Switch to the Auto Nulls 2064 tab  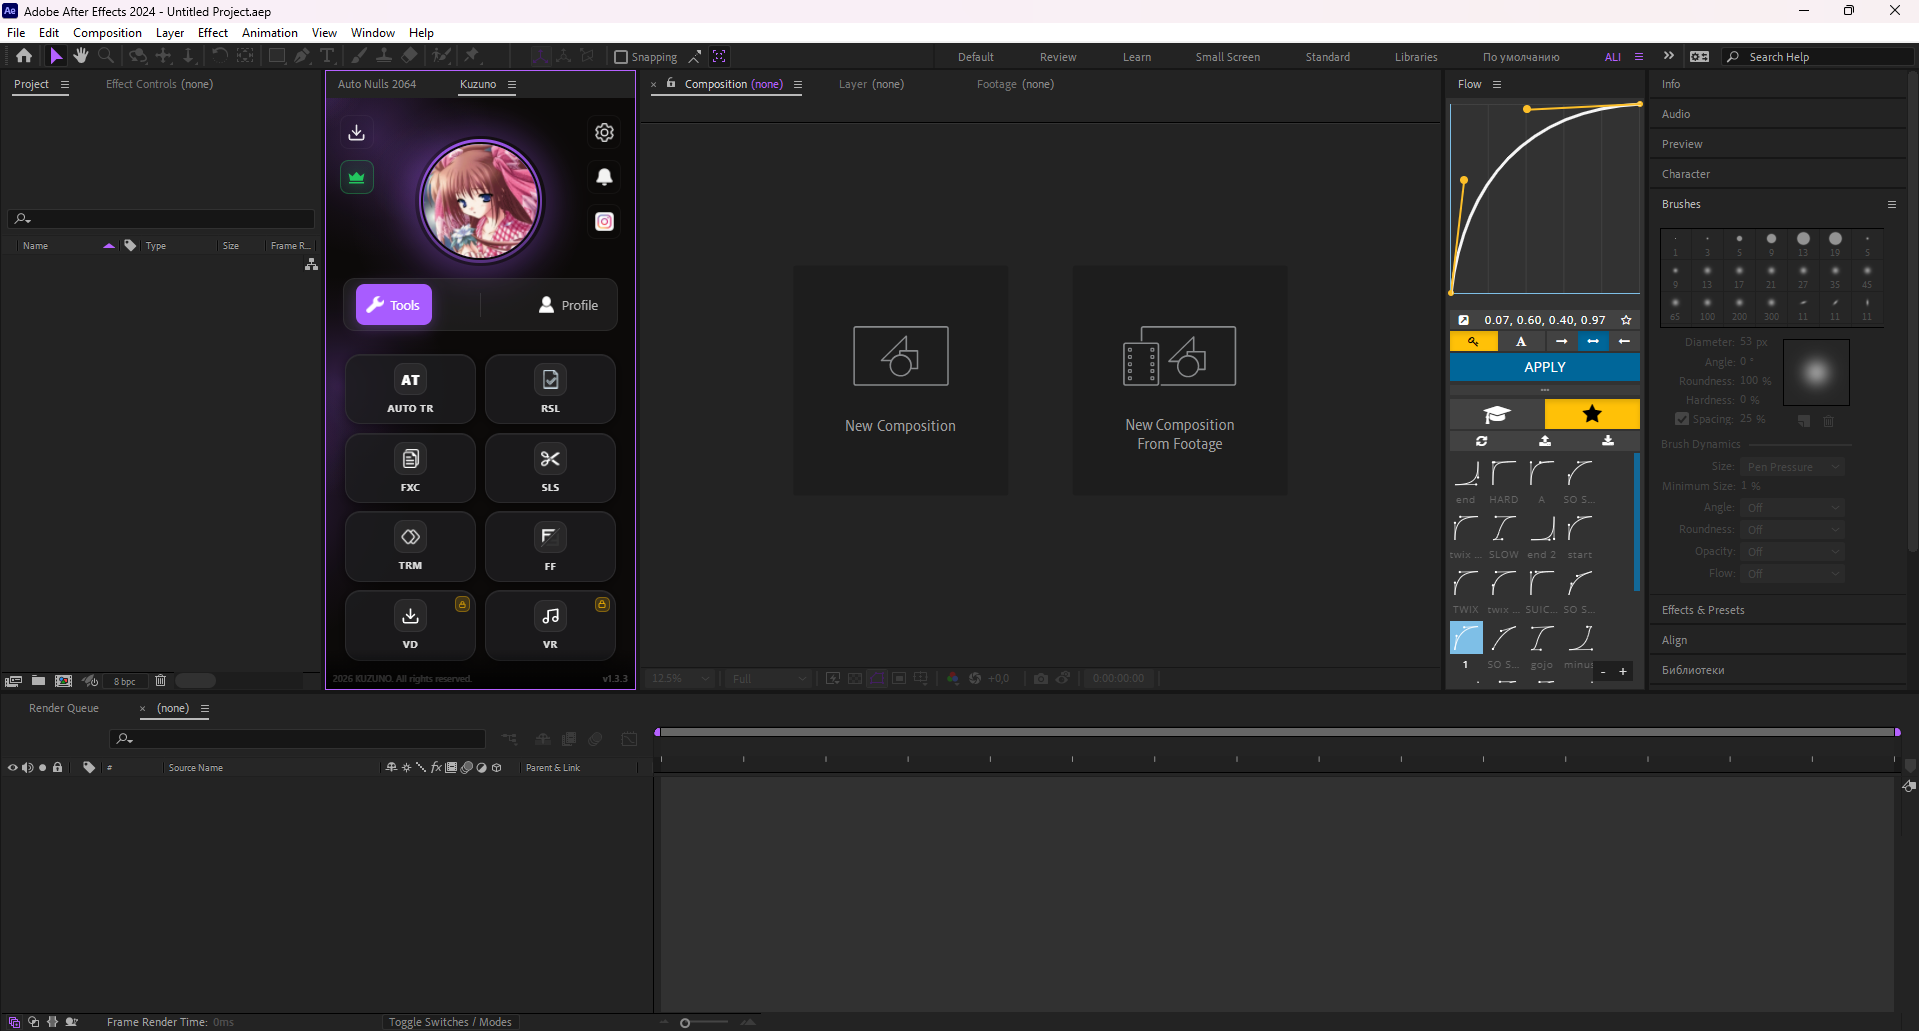(377, 84)
